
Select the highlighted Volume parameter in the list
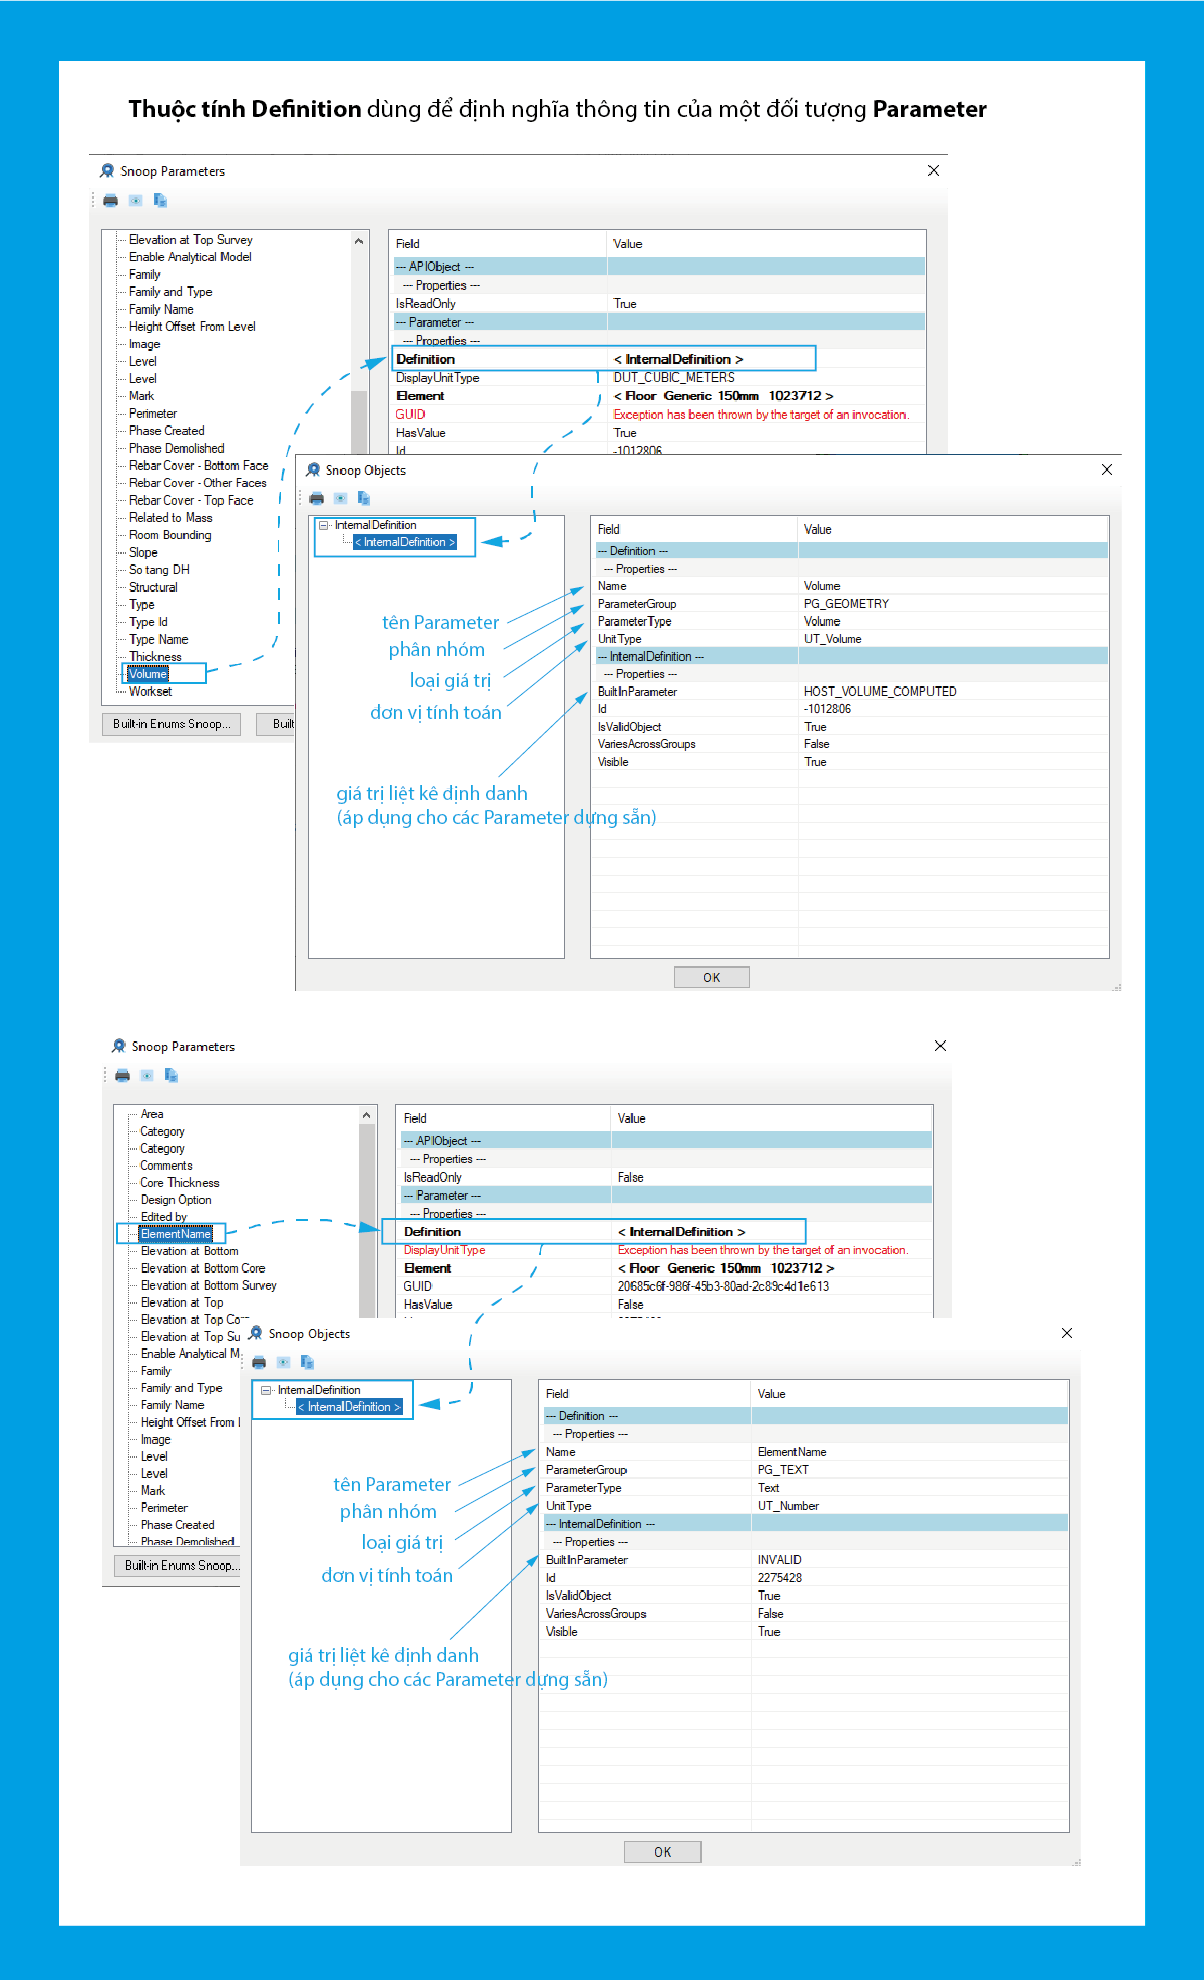tap(148, 674)
